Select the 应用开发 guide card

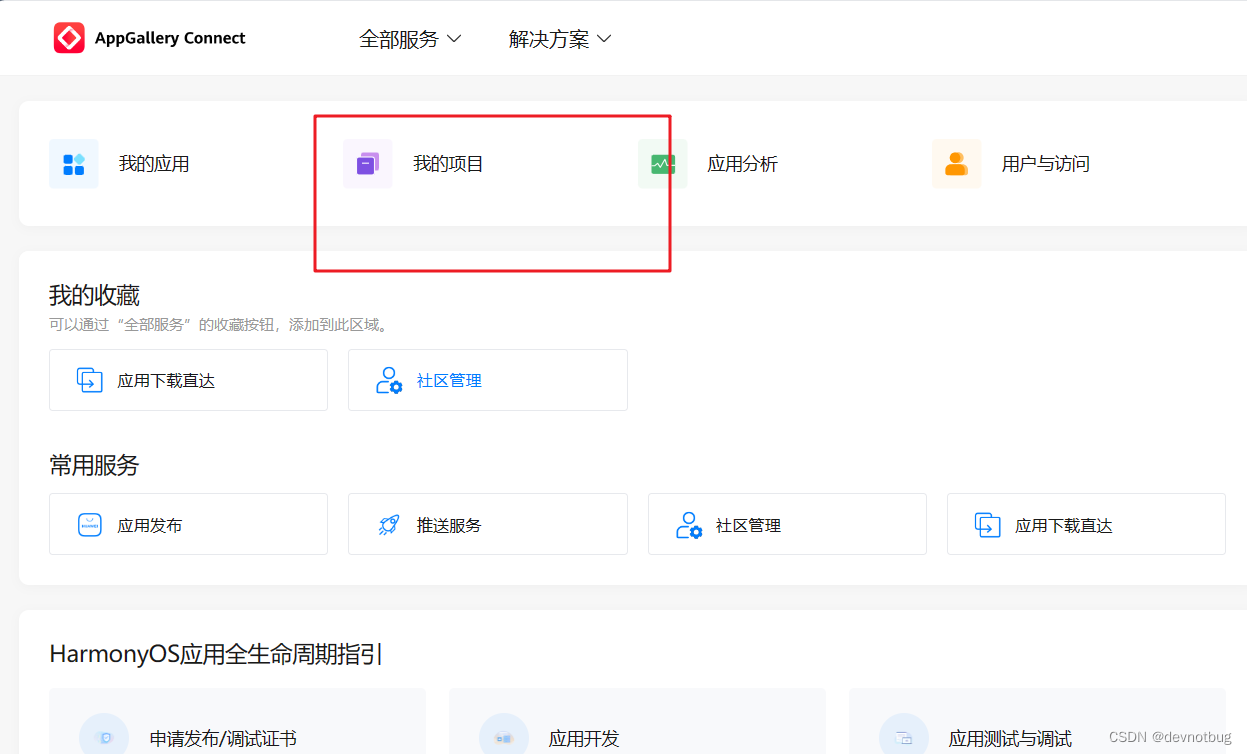point(637,721)
